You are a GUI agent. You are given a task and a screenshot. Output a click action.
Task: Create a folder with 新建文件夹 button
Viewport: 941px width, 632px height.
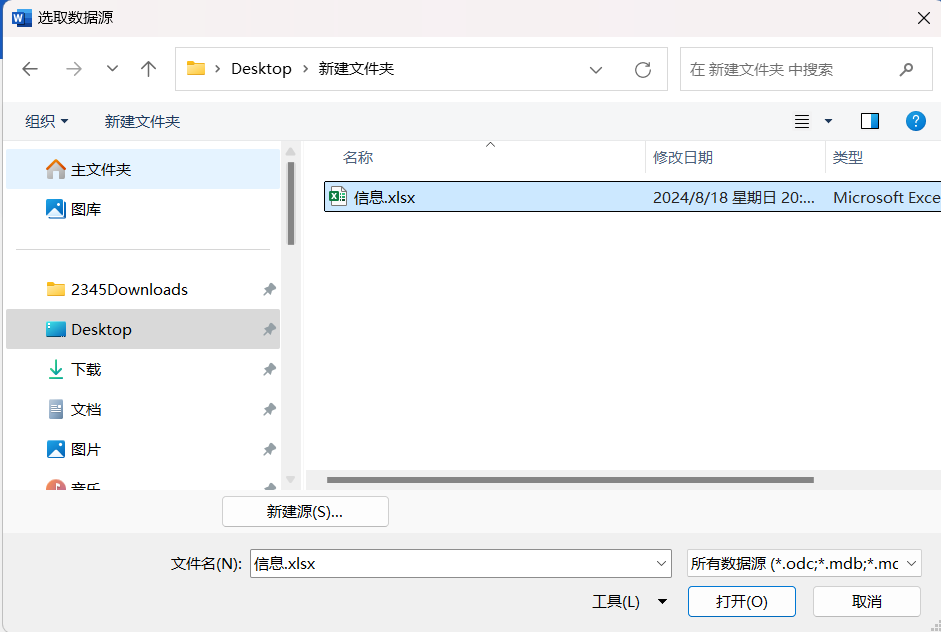click(x=142, y=121)
